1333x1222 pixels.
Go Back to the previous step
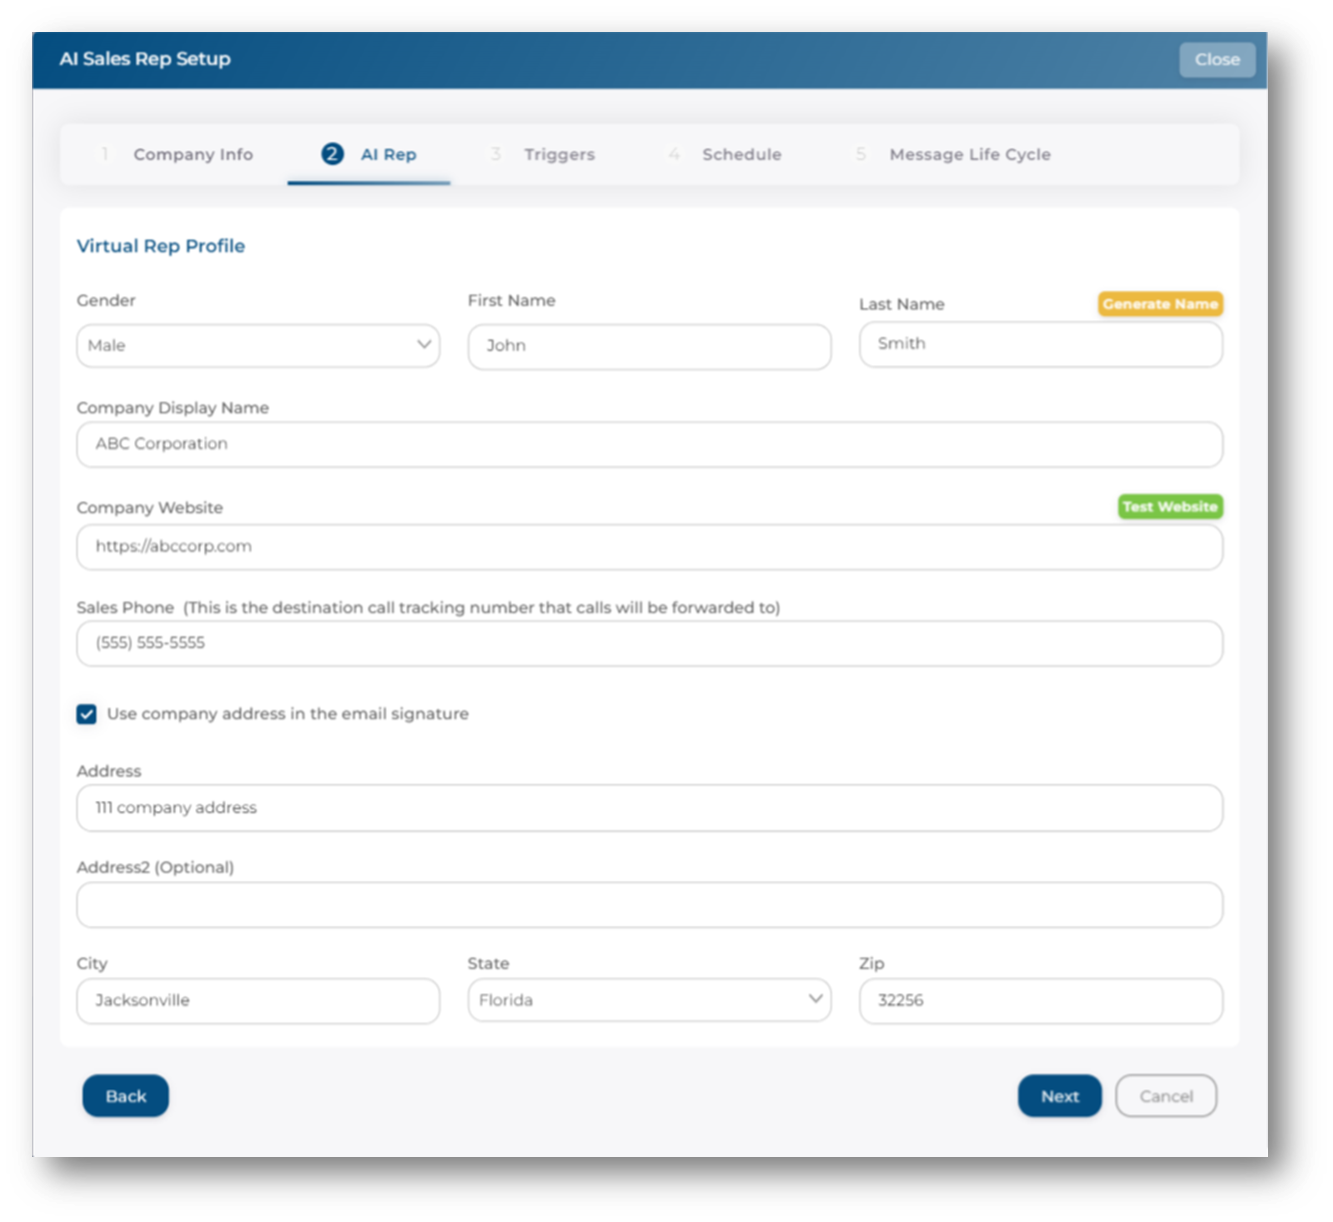coord(125,1096)
